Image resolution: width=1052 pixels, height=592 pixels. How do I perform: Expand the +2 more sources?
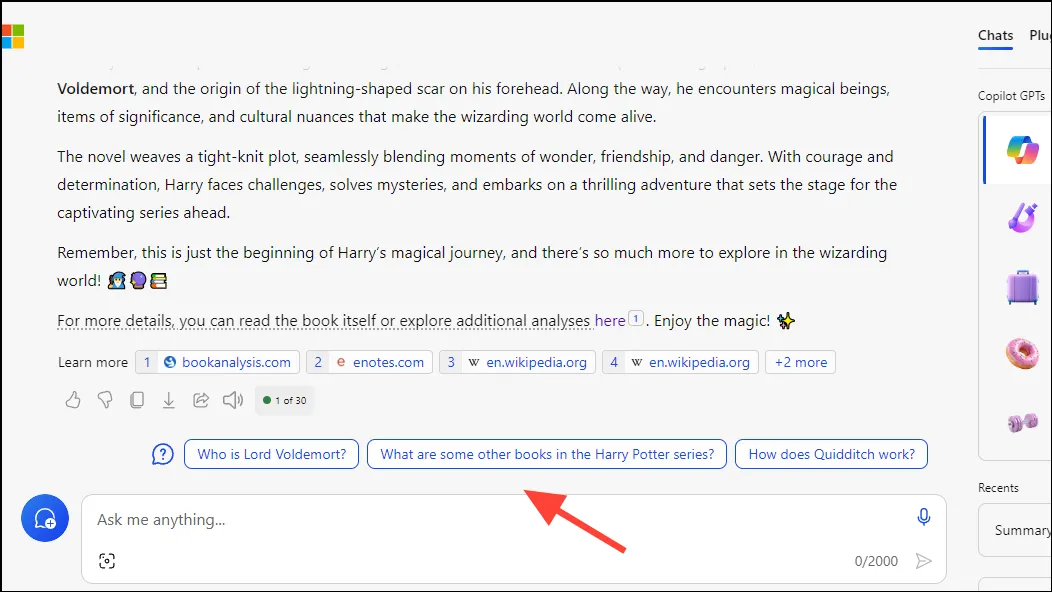(800, 362)
